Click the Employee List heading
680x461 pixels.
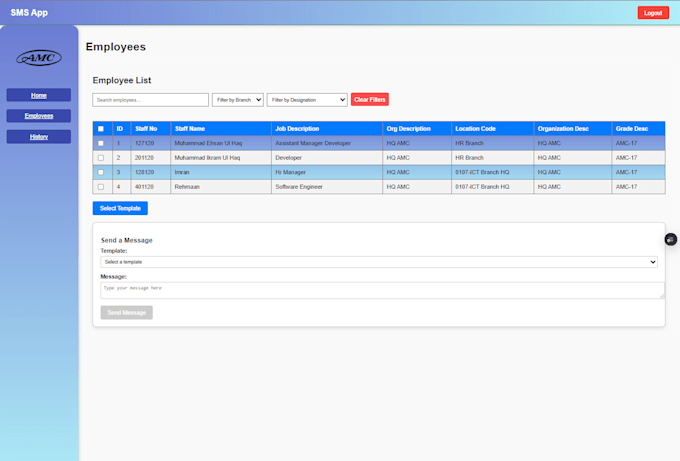click(122, 80)
